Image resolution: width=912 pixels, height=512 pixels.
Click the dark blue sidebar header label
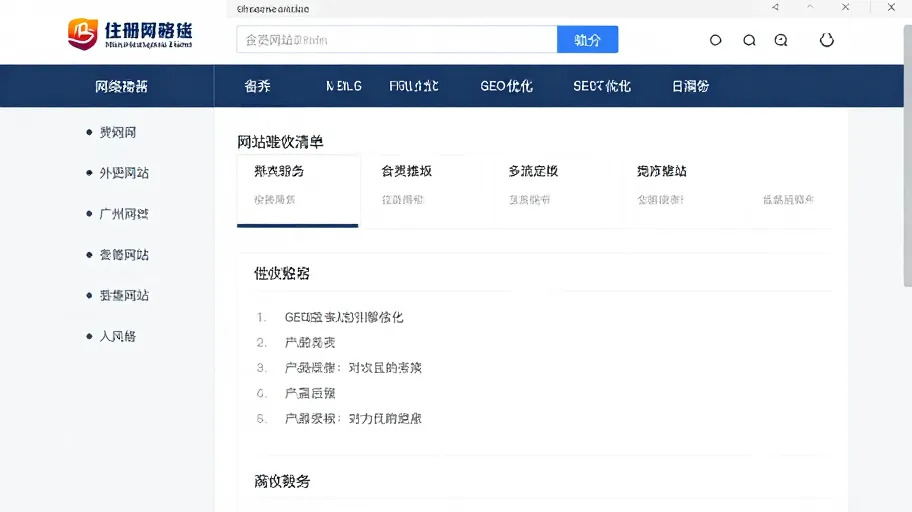[121, 87]
